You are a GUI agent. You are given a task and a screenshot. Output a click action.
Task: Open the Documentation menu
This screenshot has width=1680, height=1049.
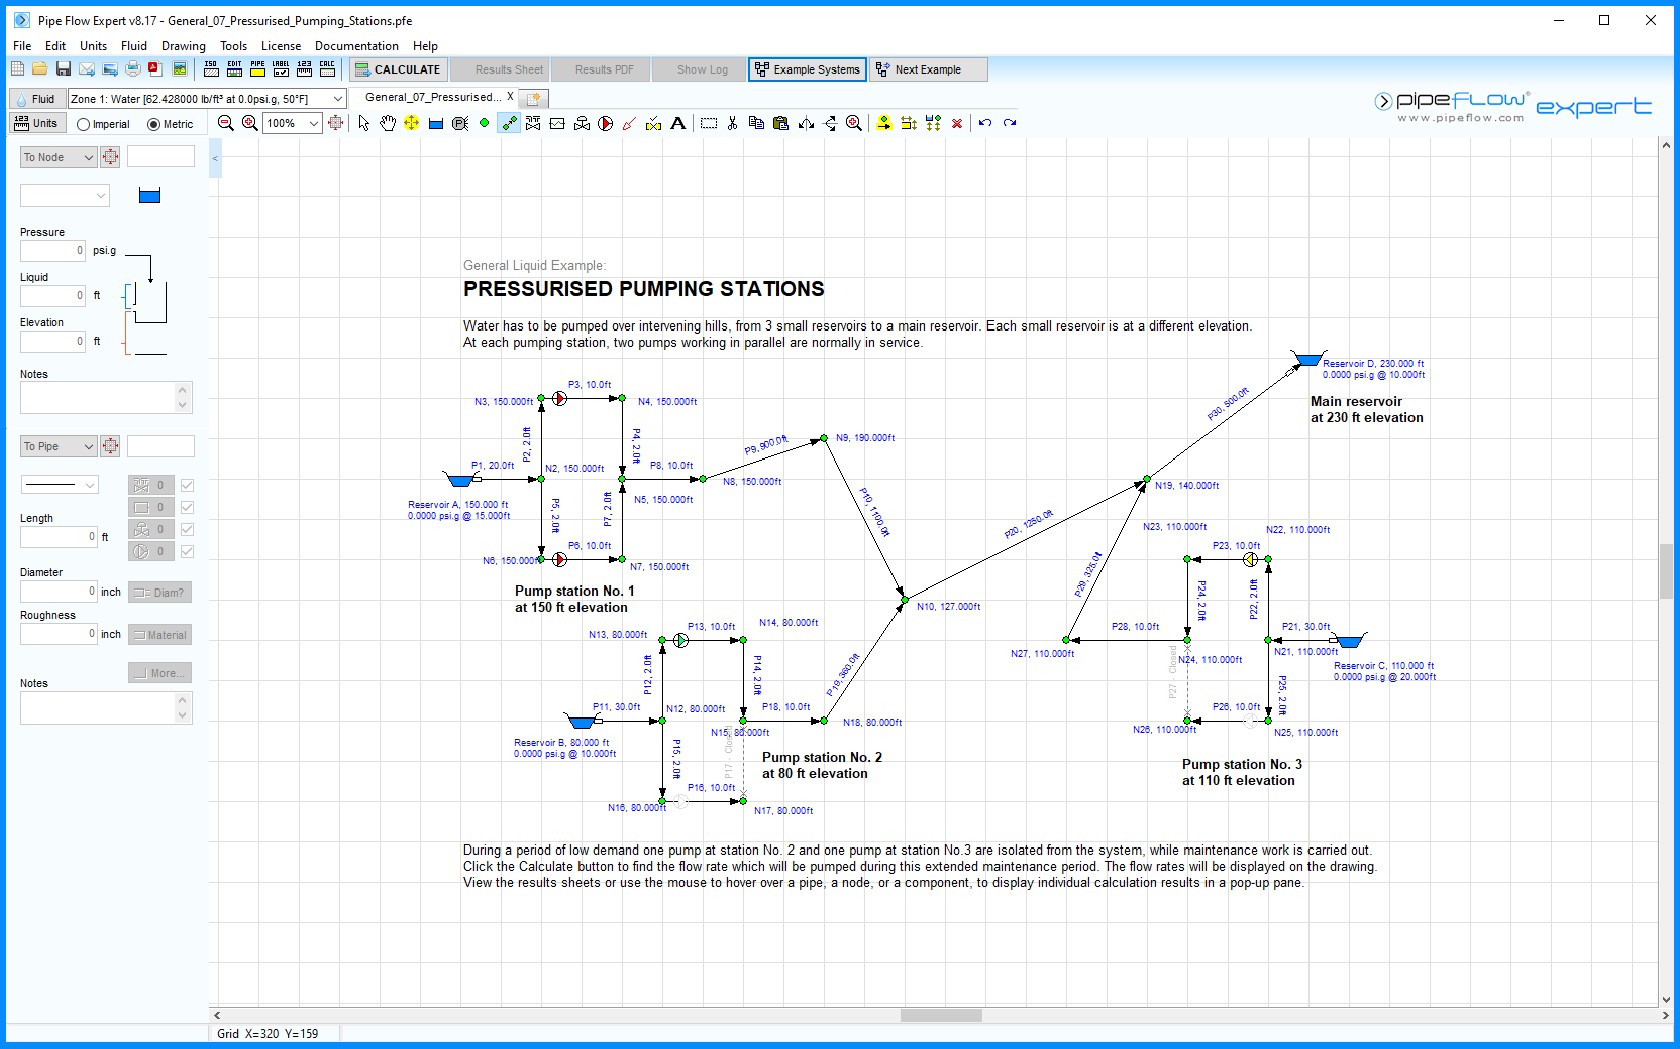coord(356,46)
